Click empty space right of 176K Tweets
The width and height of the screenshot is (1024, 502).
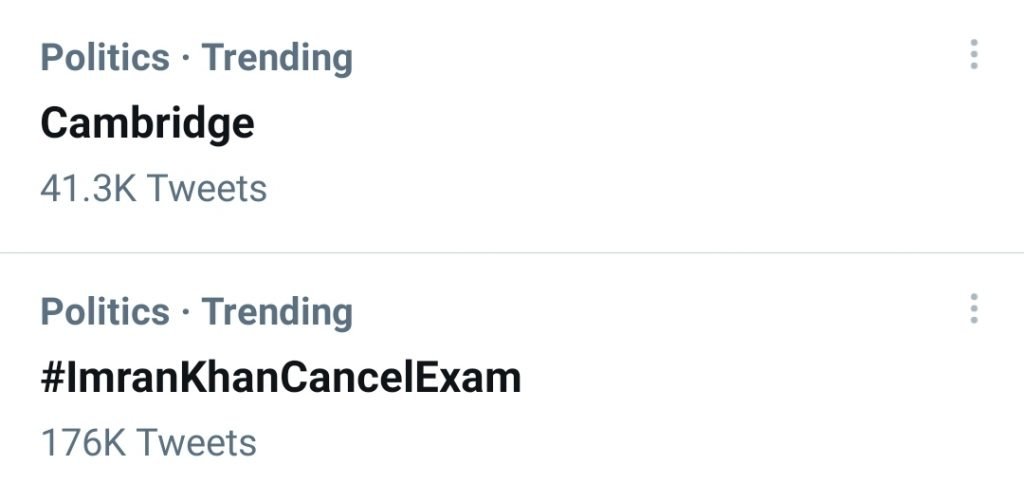tap(600, 442)
